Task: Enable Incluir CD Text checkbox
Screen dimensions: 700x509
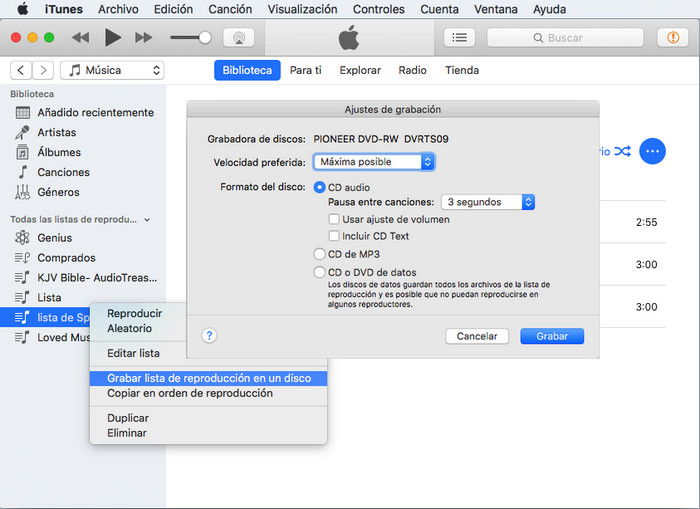Action: [x=333, y=236]
